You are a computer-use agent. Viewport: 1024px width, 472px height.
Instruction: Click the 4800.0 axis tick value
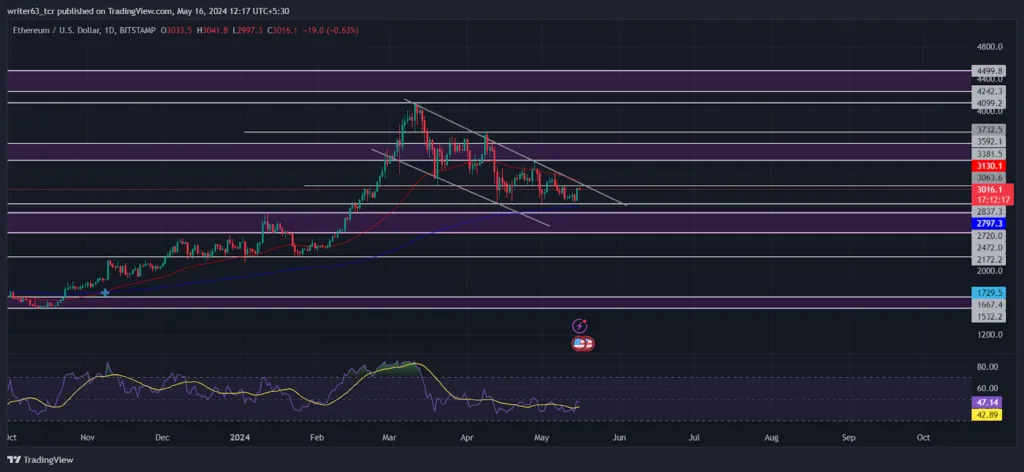pyautogui.click(x=990, y=47)
